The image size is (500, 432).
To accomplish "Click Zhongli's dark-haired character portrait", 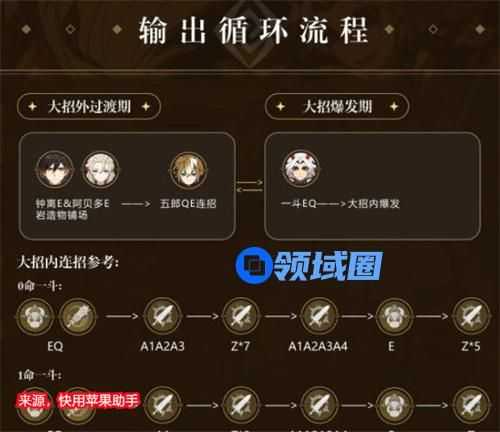I will pyautogui.click(x=55, y=170).
